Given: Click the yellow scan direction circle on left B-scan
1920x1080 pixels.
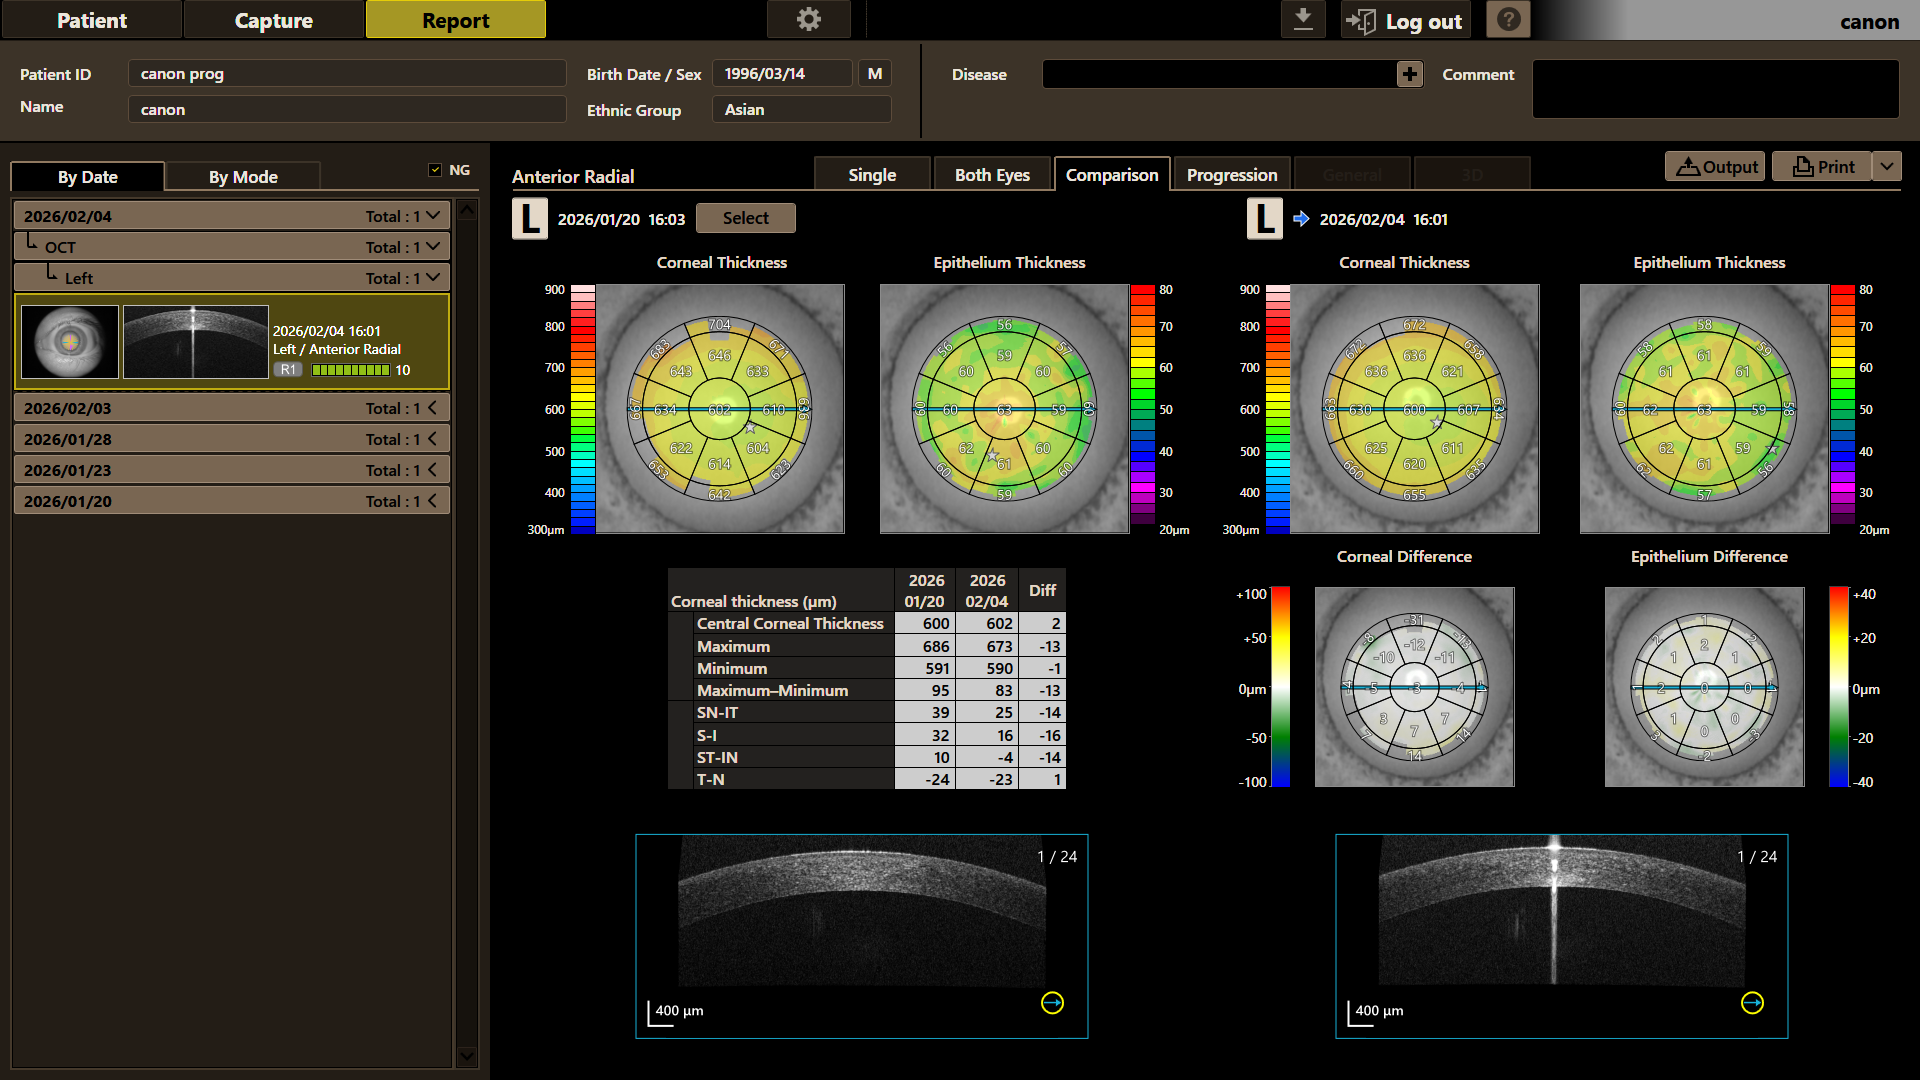Looking at the screenshot, I should click(1052, 1003).
